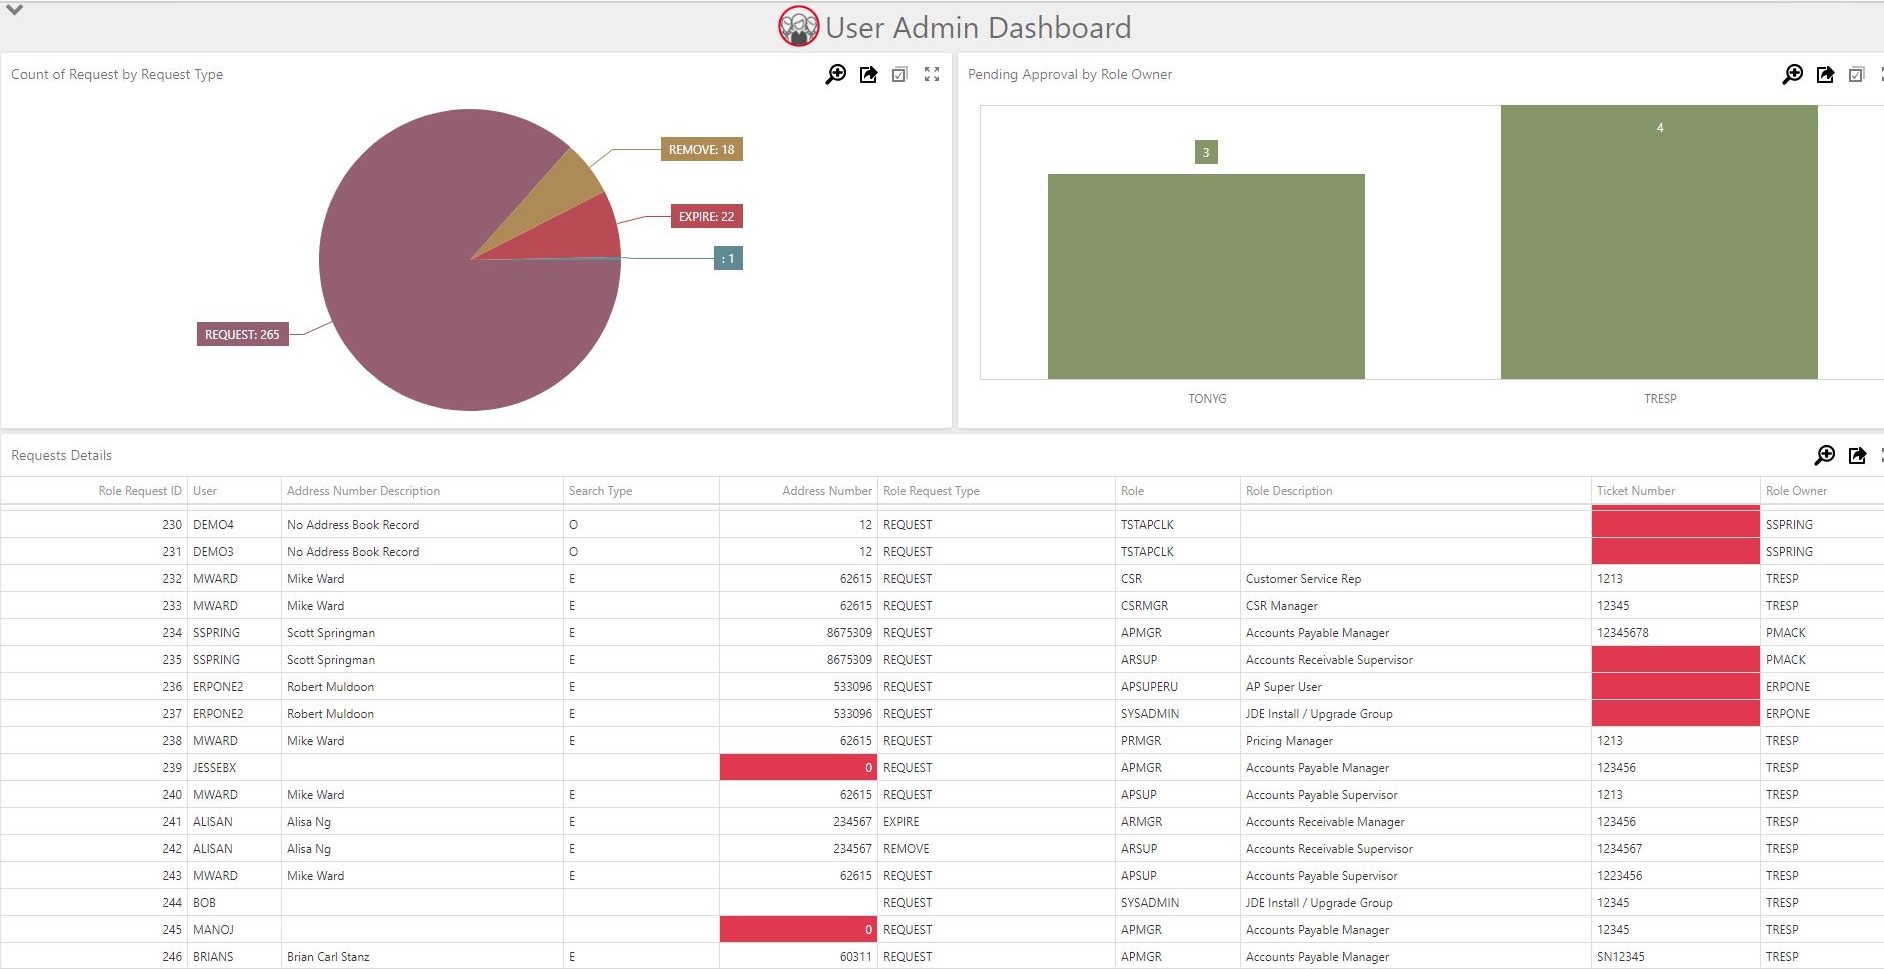
Task: Click the TONYG axis label
Action: 1207,398
